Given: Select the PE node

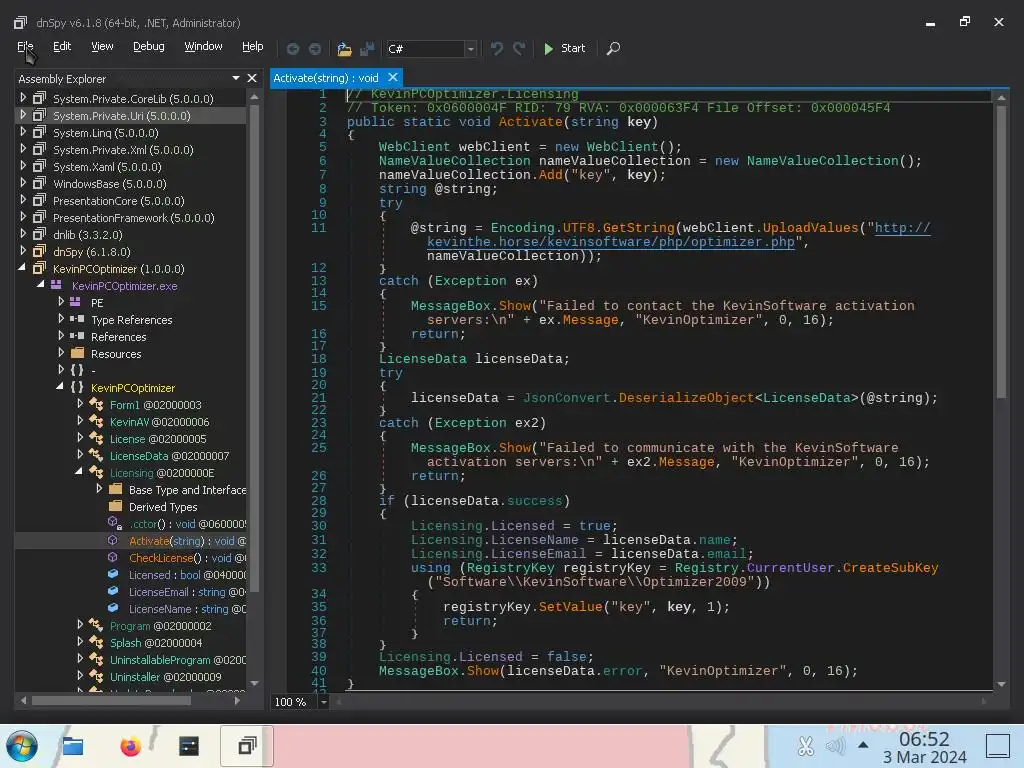Looking at the screenshot, I should 97,303.
